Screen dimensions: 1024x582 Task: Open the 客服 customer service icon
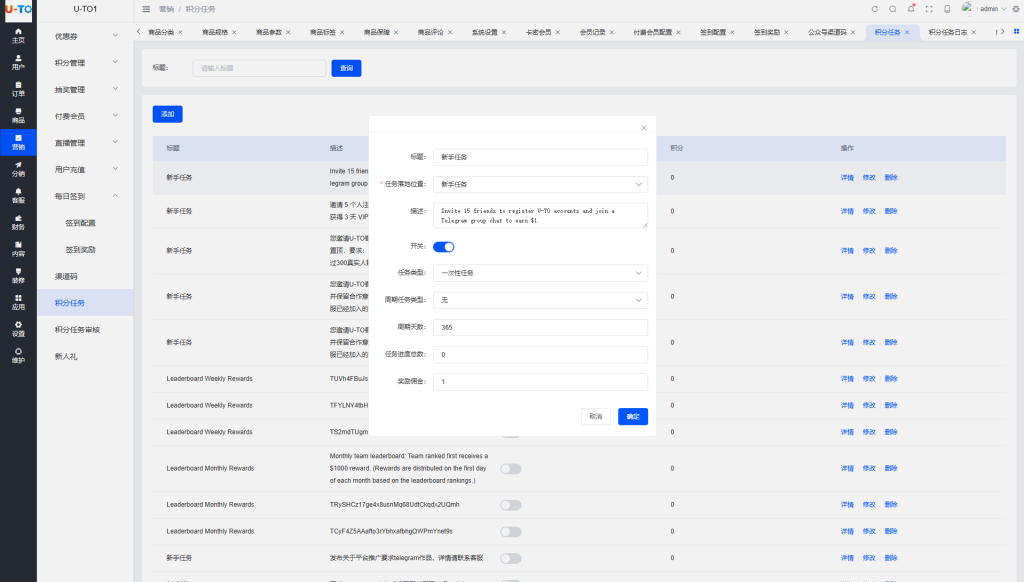pos(18,196)
